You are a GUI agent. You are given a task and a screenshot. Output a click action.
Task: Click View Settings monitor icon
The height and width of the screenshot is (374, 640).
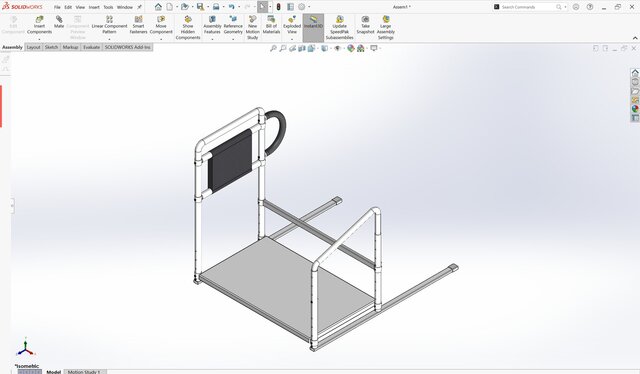point(373,48)
